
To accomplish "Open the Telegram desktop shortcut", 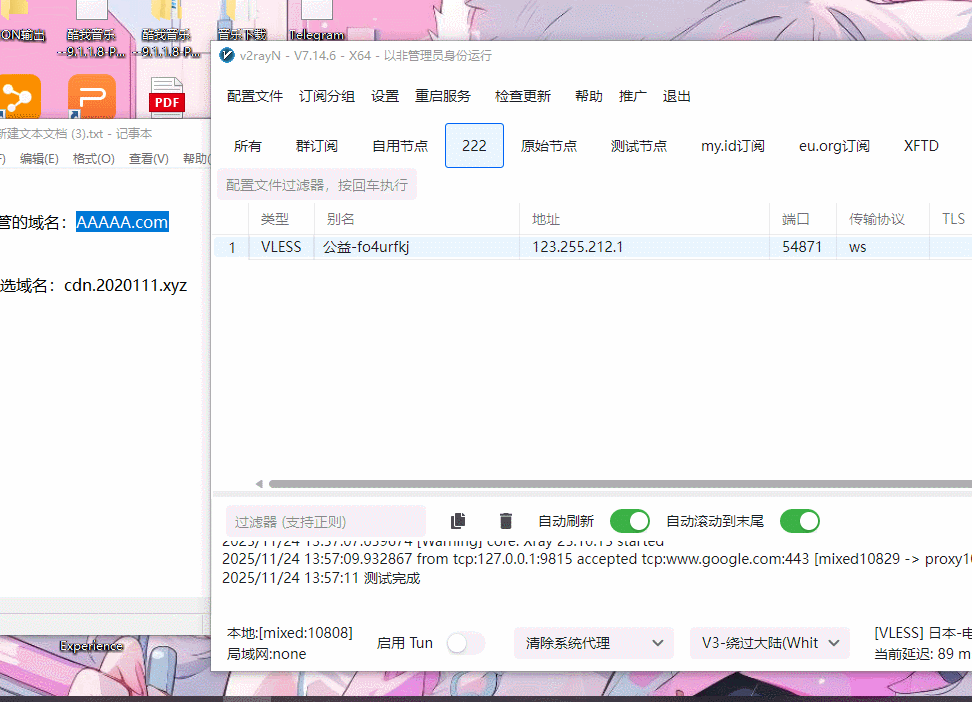I will pyautogui.click(x=317, y=21).
